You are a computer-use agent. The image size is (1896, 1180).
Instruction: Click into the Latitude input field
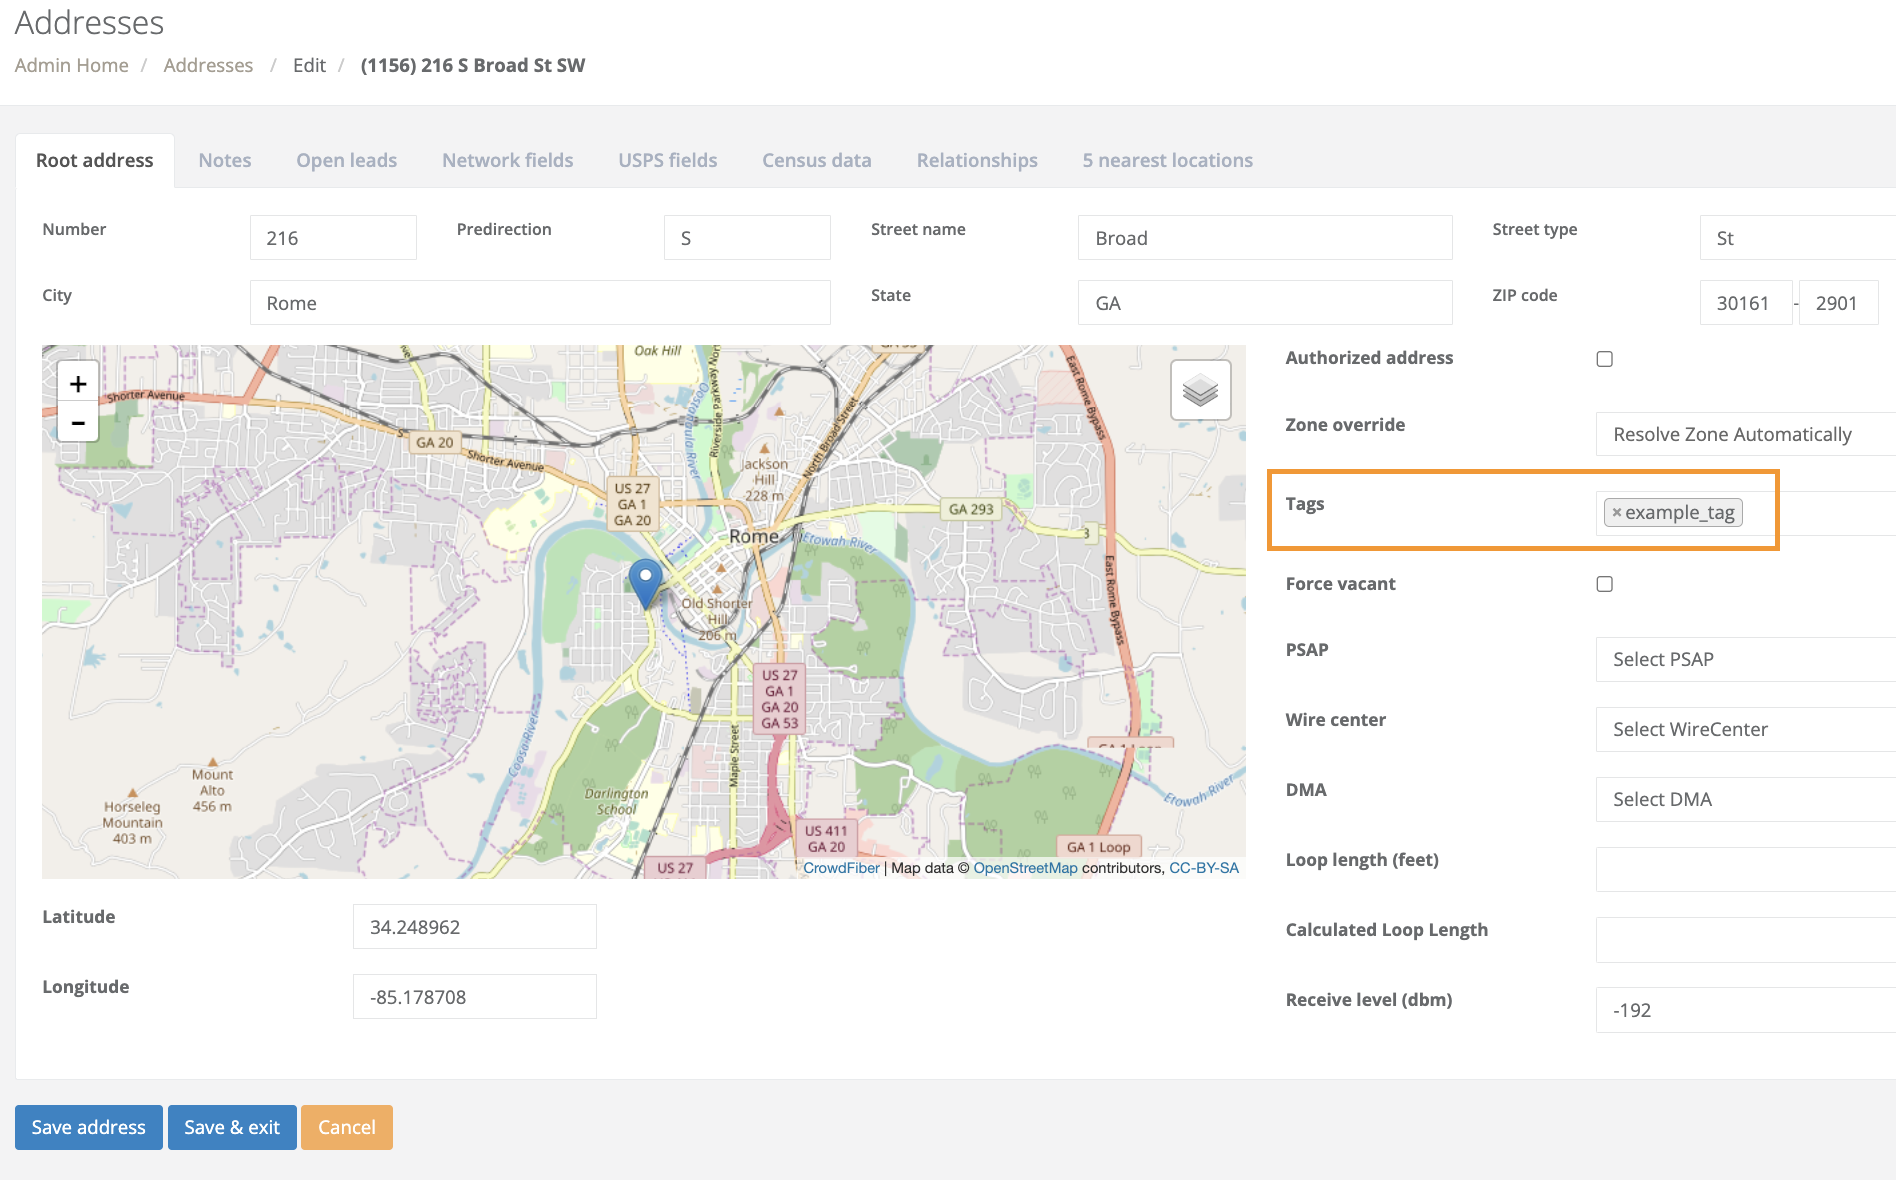474,927
